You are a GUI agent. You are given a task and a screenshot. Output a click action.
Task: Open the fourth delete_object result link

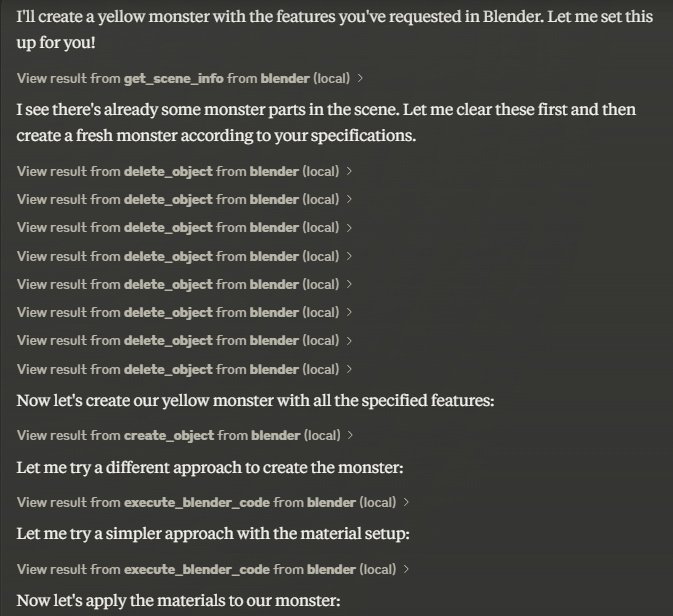[178, 256]
